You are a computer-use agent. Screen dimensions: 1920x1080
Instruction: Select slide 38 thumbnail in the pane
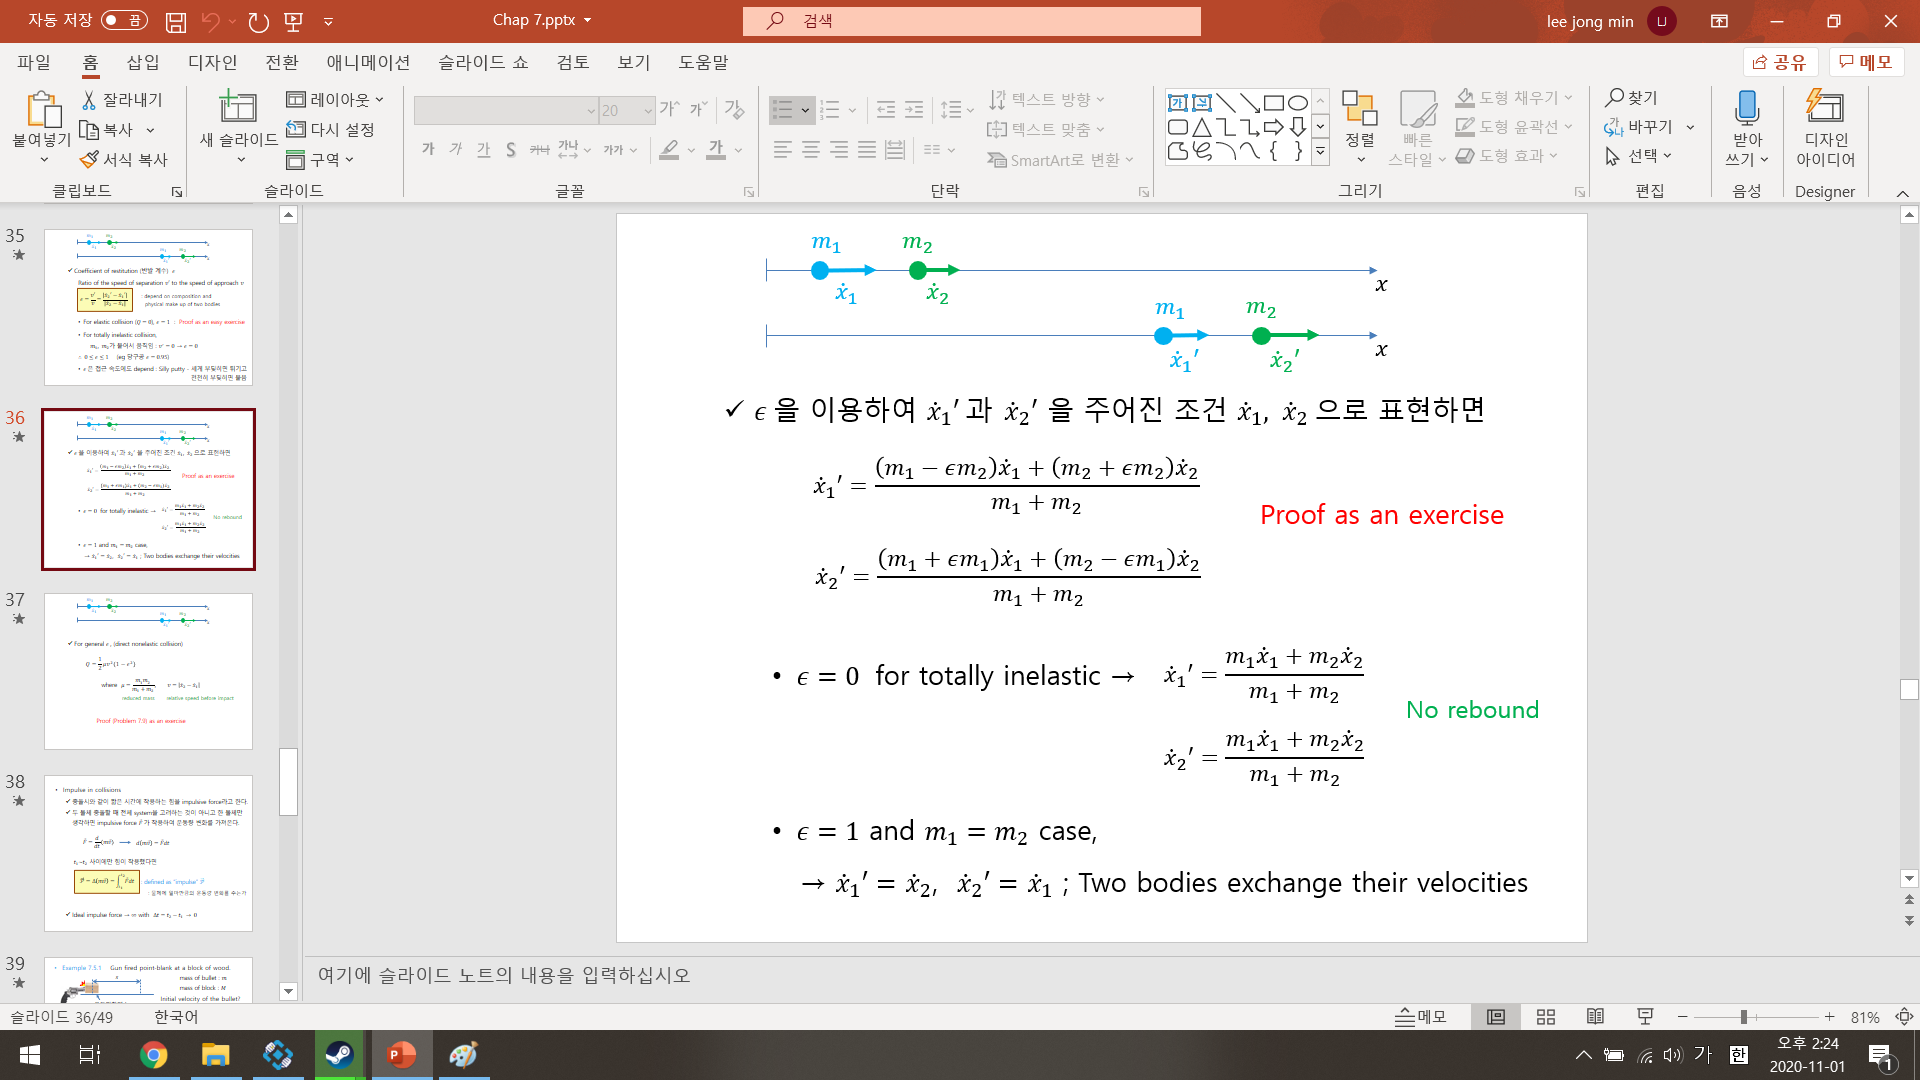[148, 852]
